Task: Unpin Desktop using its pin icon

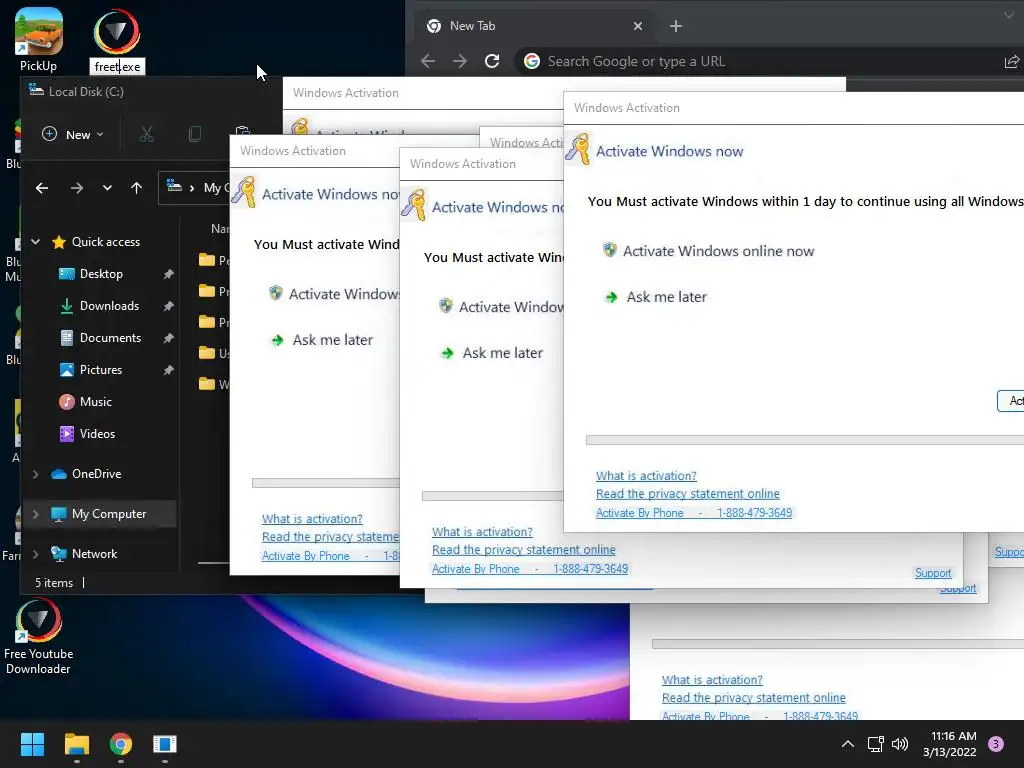Action: pyautogui.click(x=168, y=274)
